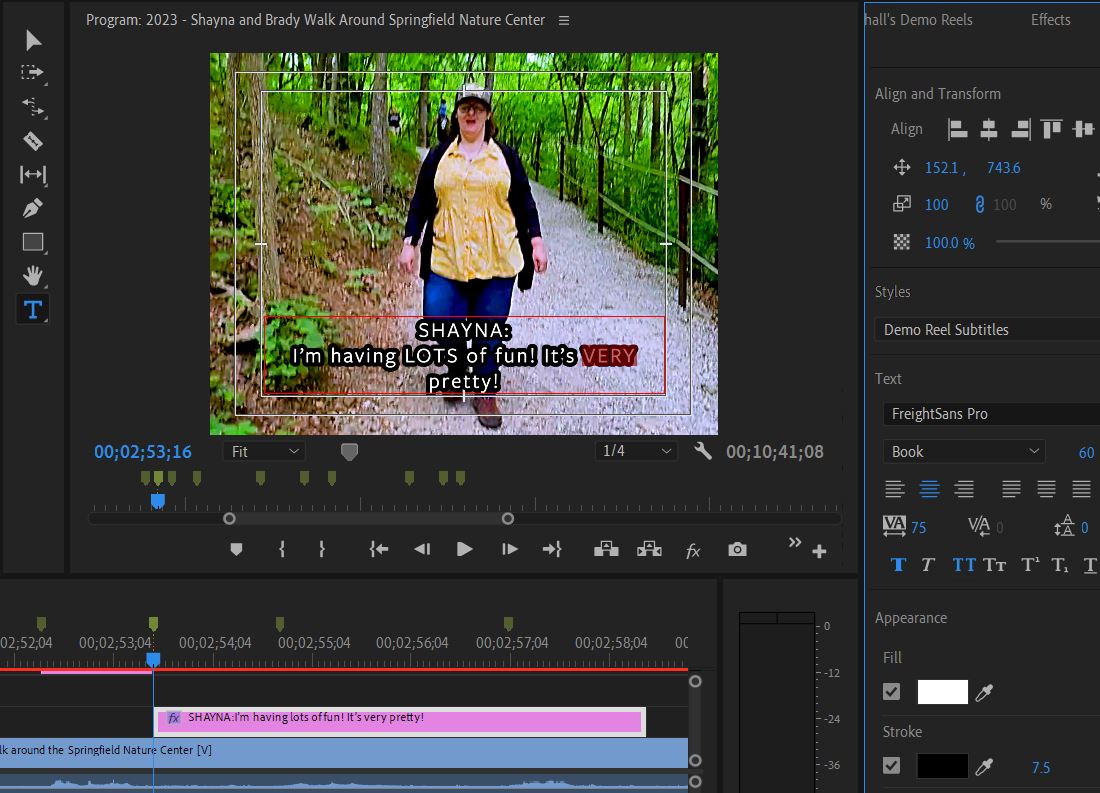Select the Selection arrow tool
Screen dimensions: 1100x793
(33, 40)
